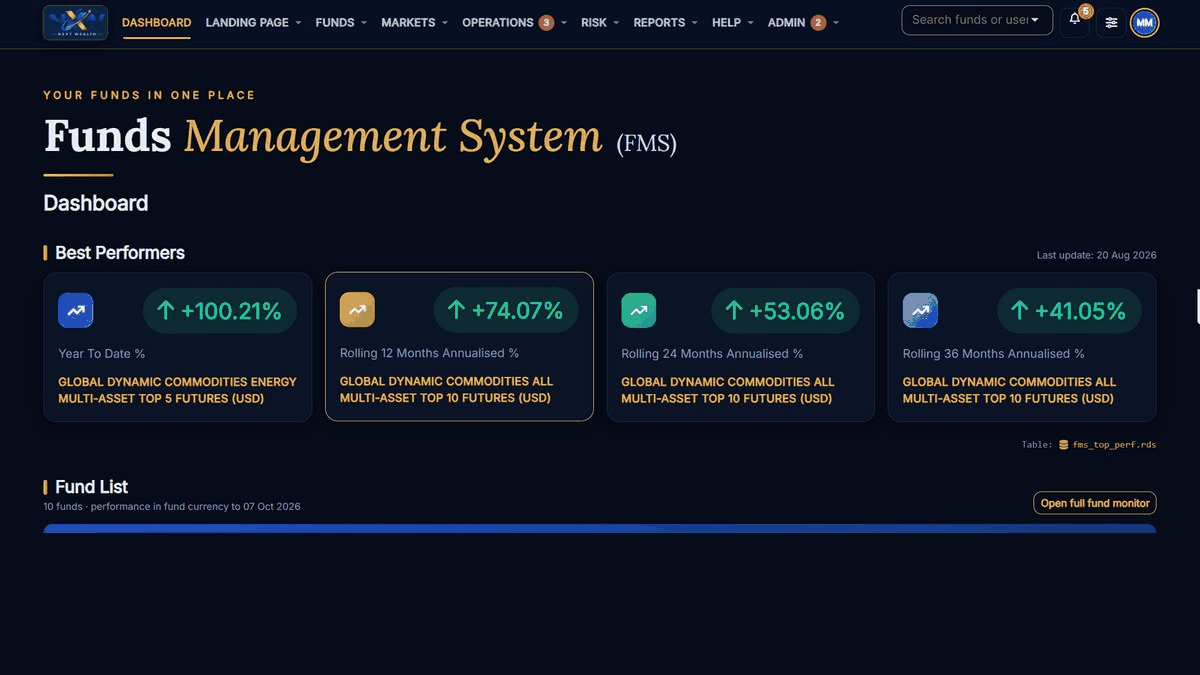Viewport: 1200px width, 675px height.
Task: Click the database icon beside fms_top_perf.rds
Action: tap(1064, 445)
